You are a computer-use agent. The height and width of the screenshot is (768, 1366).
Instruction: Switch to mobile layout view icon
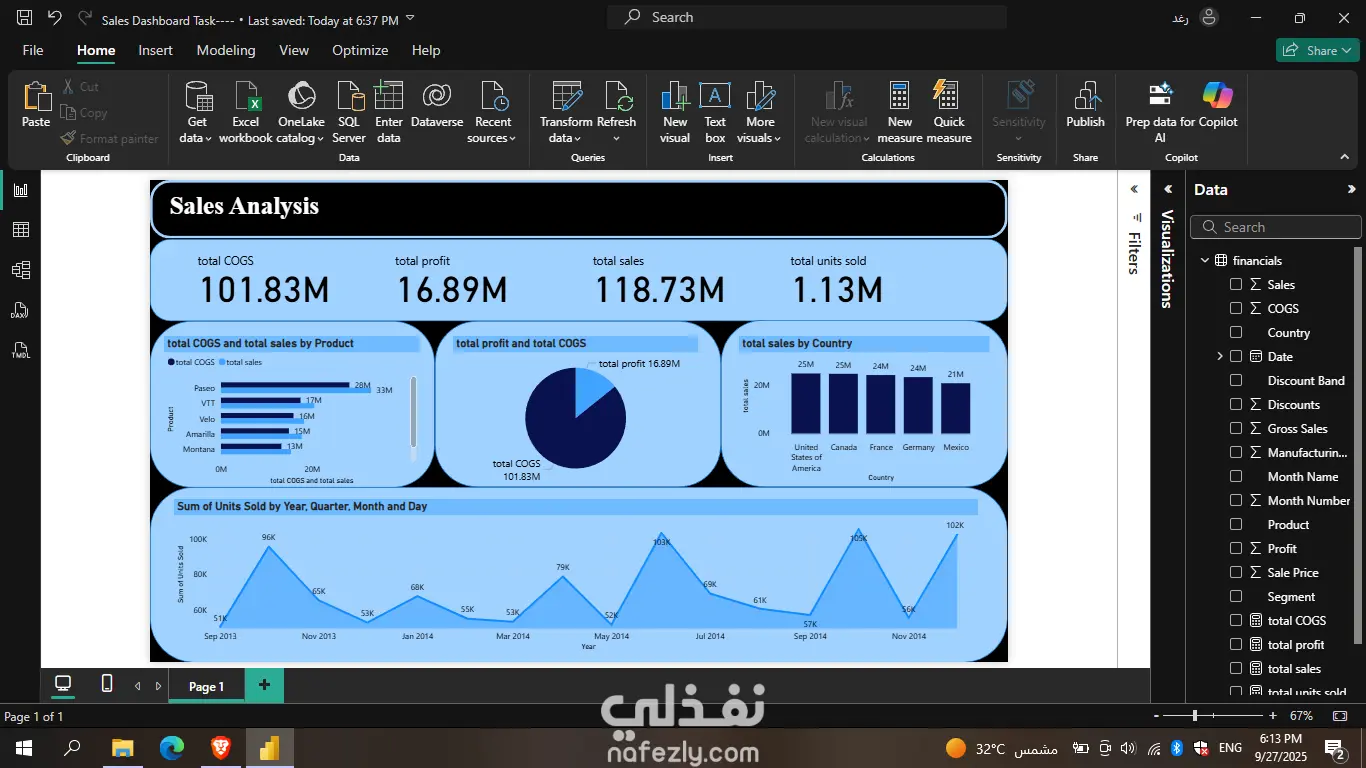pyautogui.click(x=107, y=684)
